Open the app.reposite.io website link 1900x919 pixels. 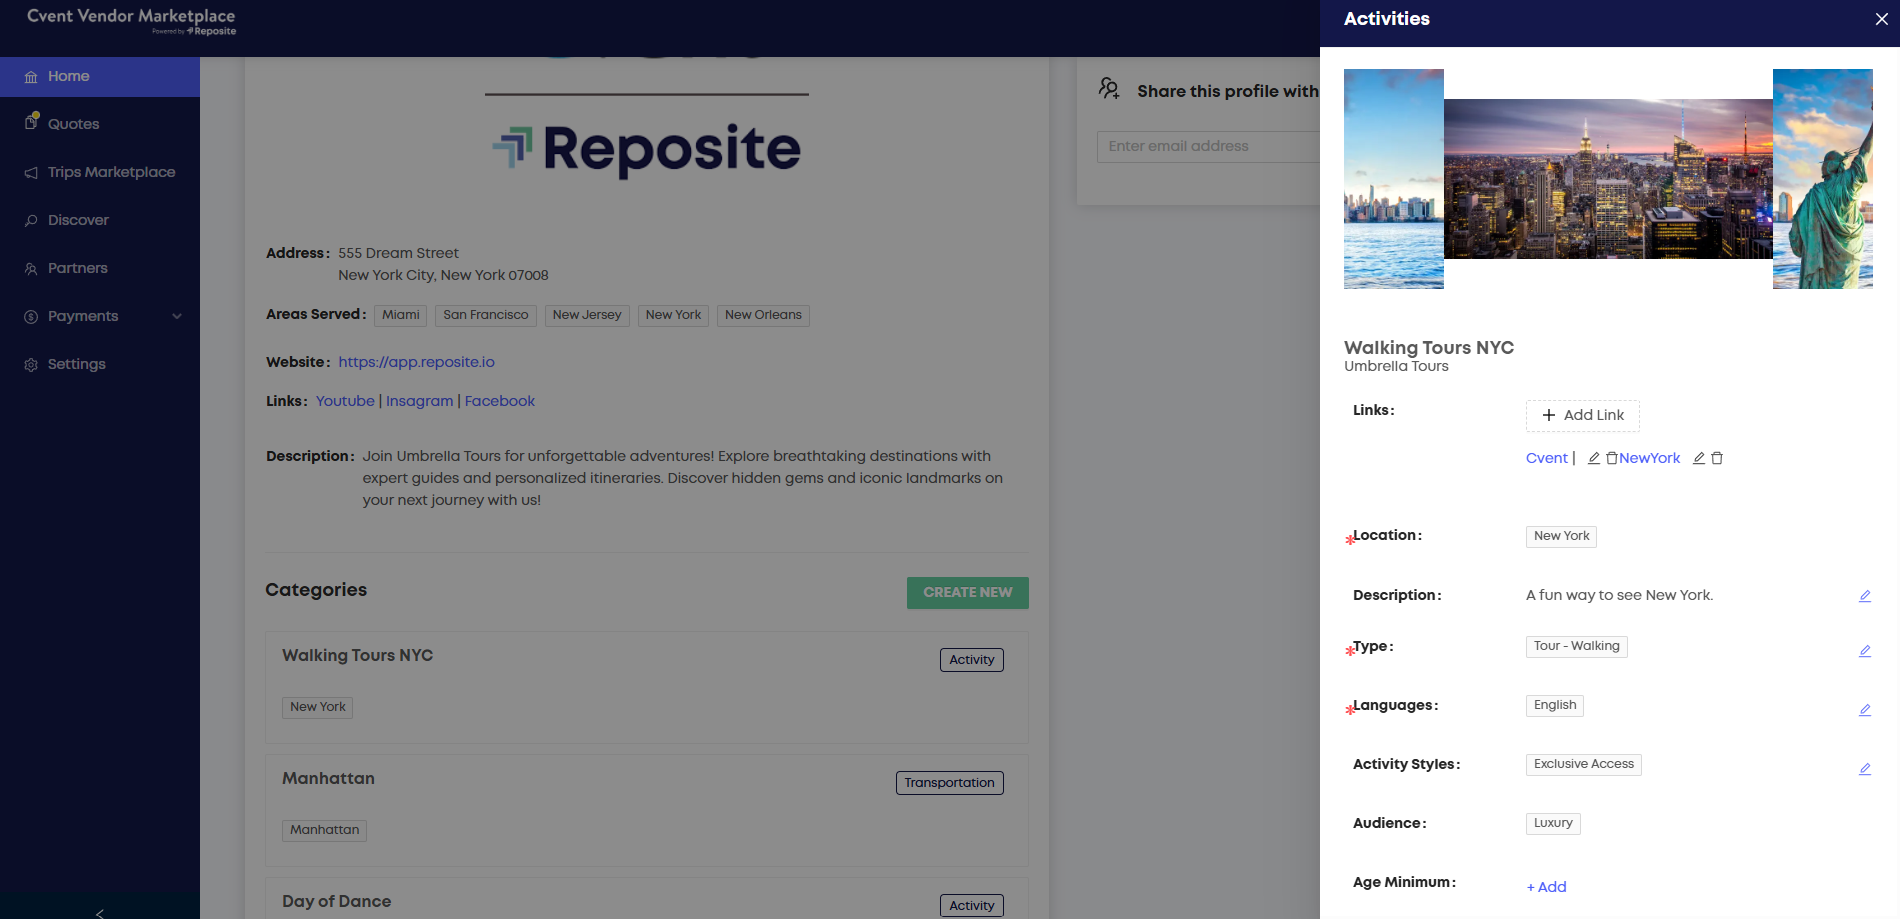point(416,362)
